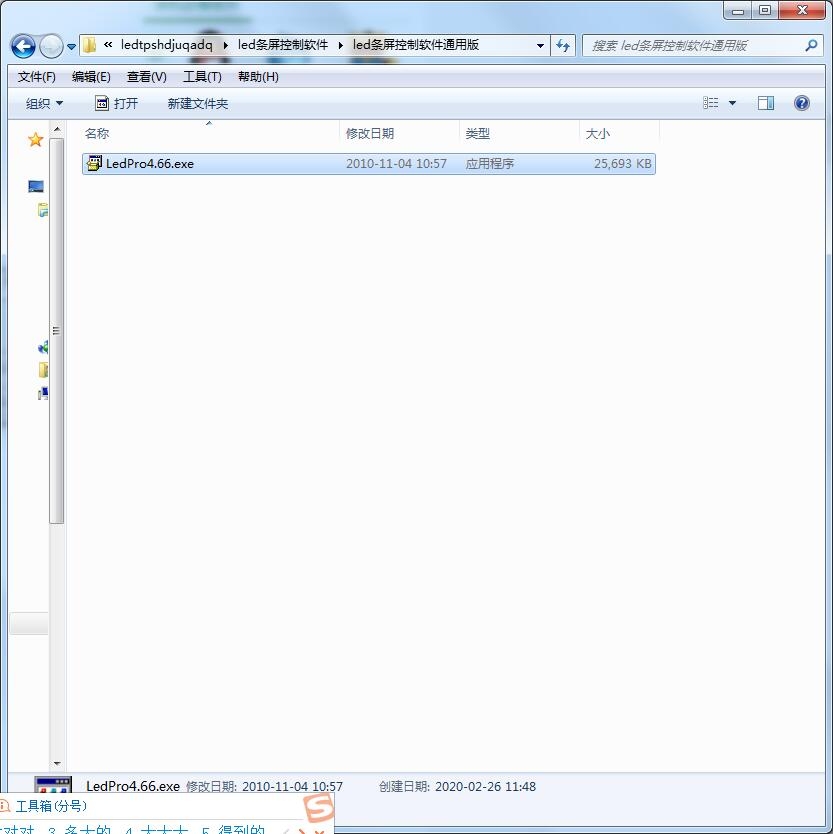833x834 pixels.
Task: Go back with the Back arrow button
Action: pyautogui.click(x=23, y=46)
